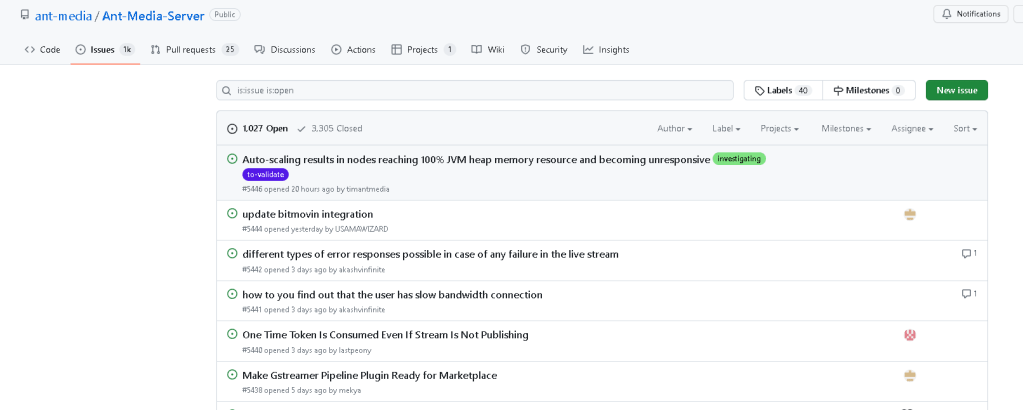Click author akashvinfinite on issue #5442
1023x410 pixels.
point(361,270)
